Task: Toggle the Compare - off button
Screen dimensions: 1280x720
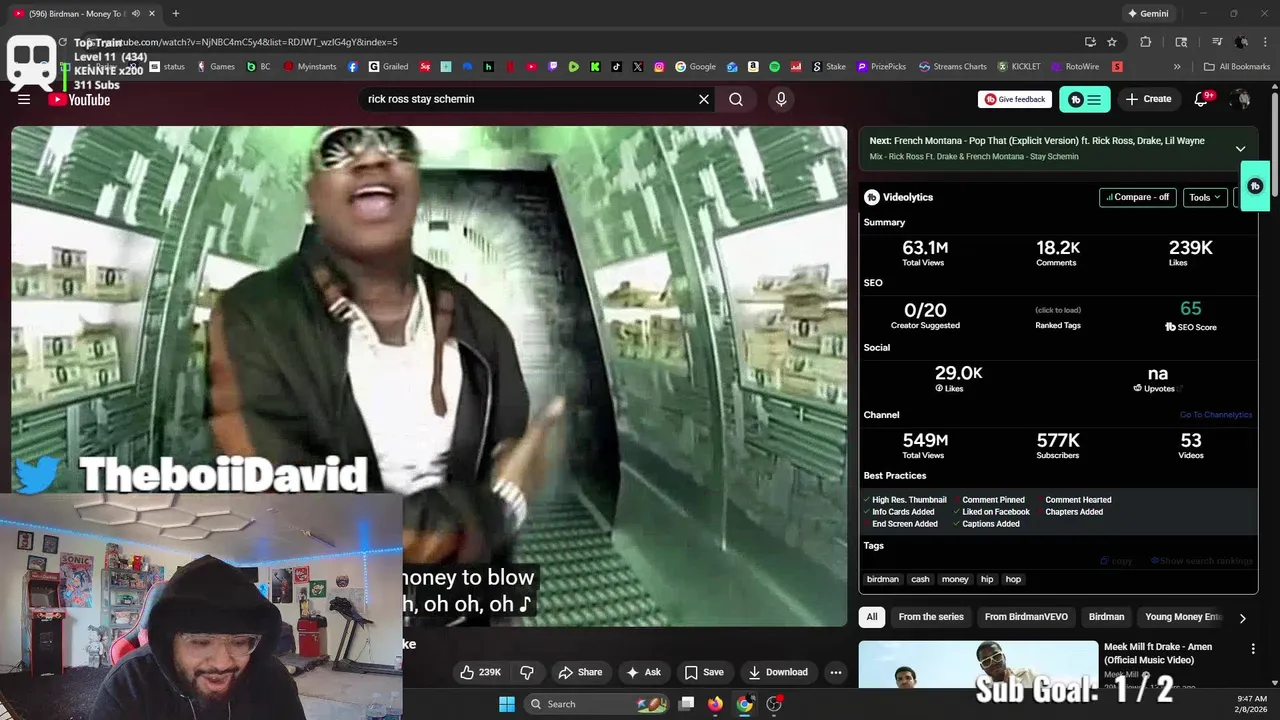Action: tap(1137, 197)
